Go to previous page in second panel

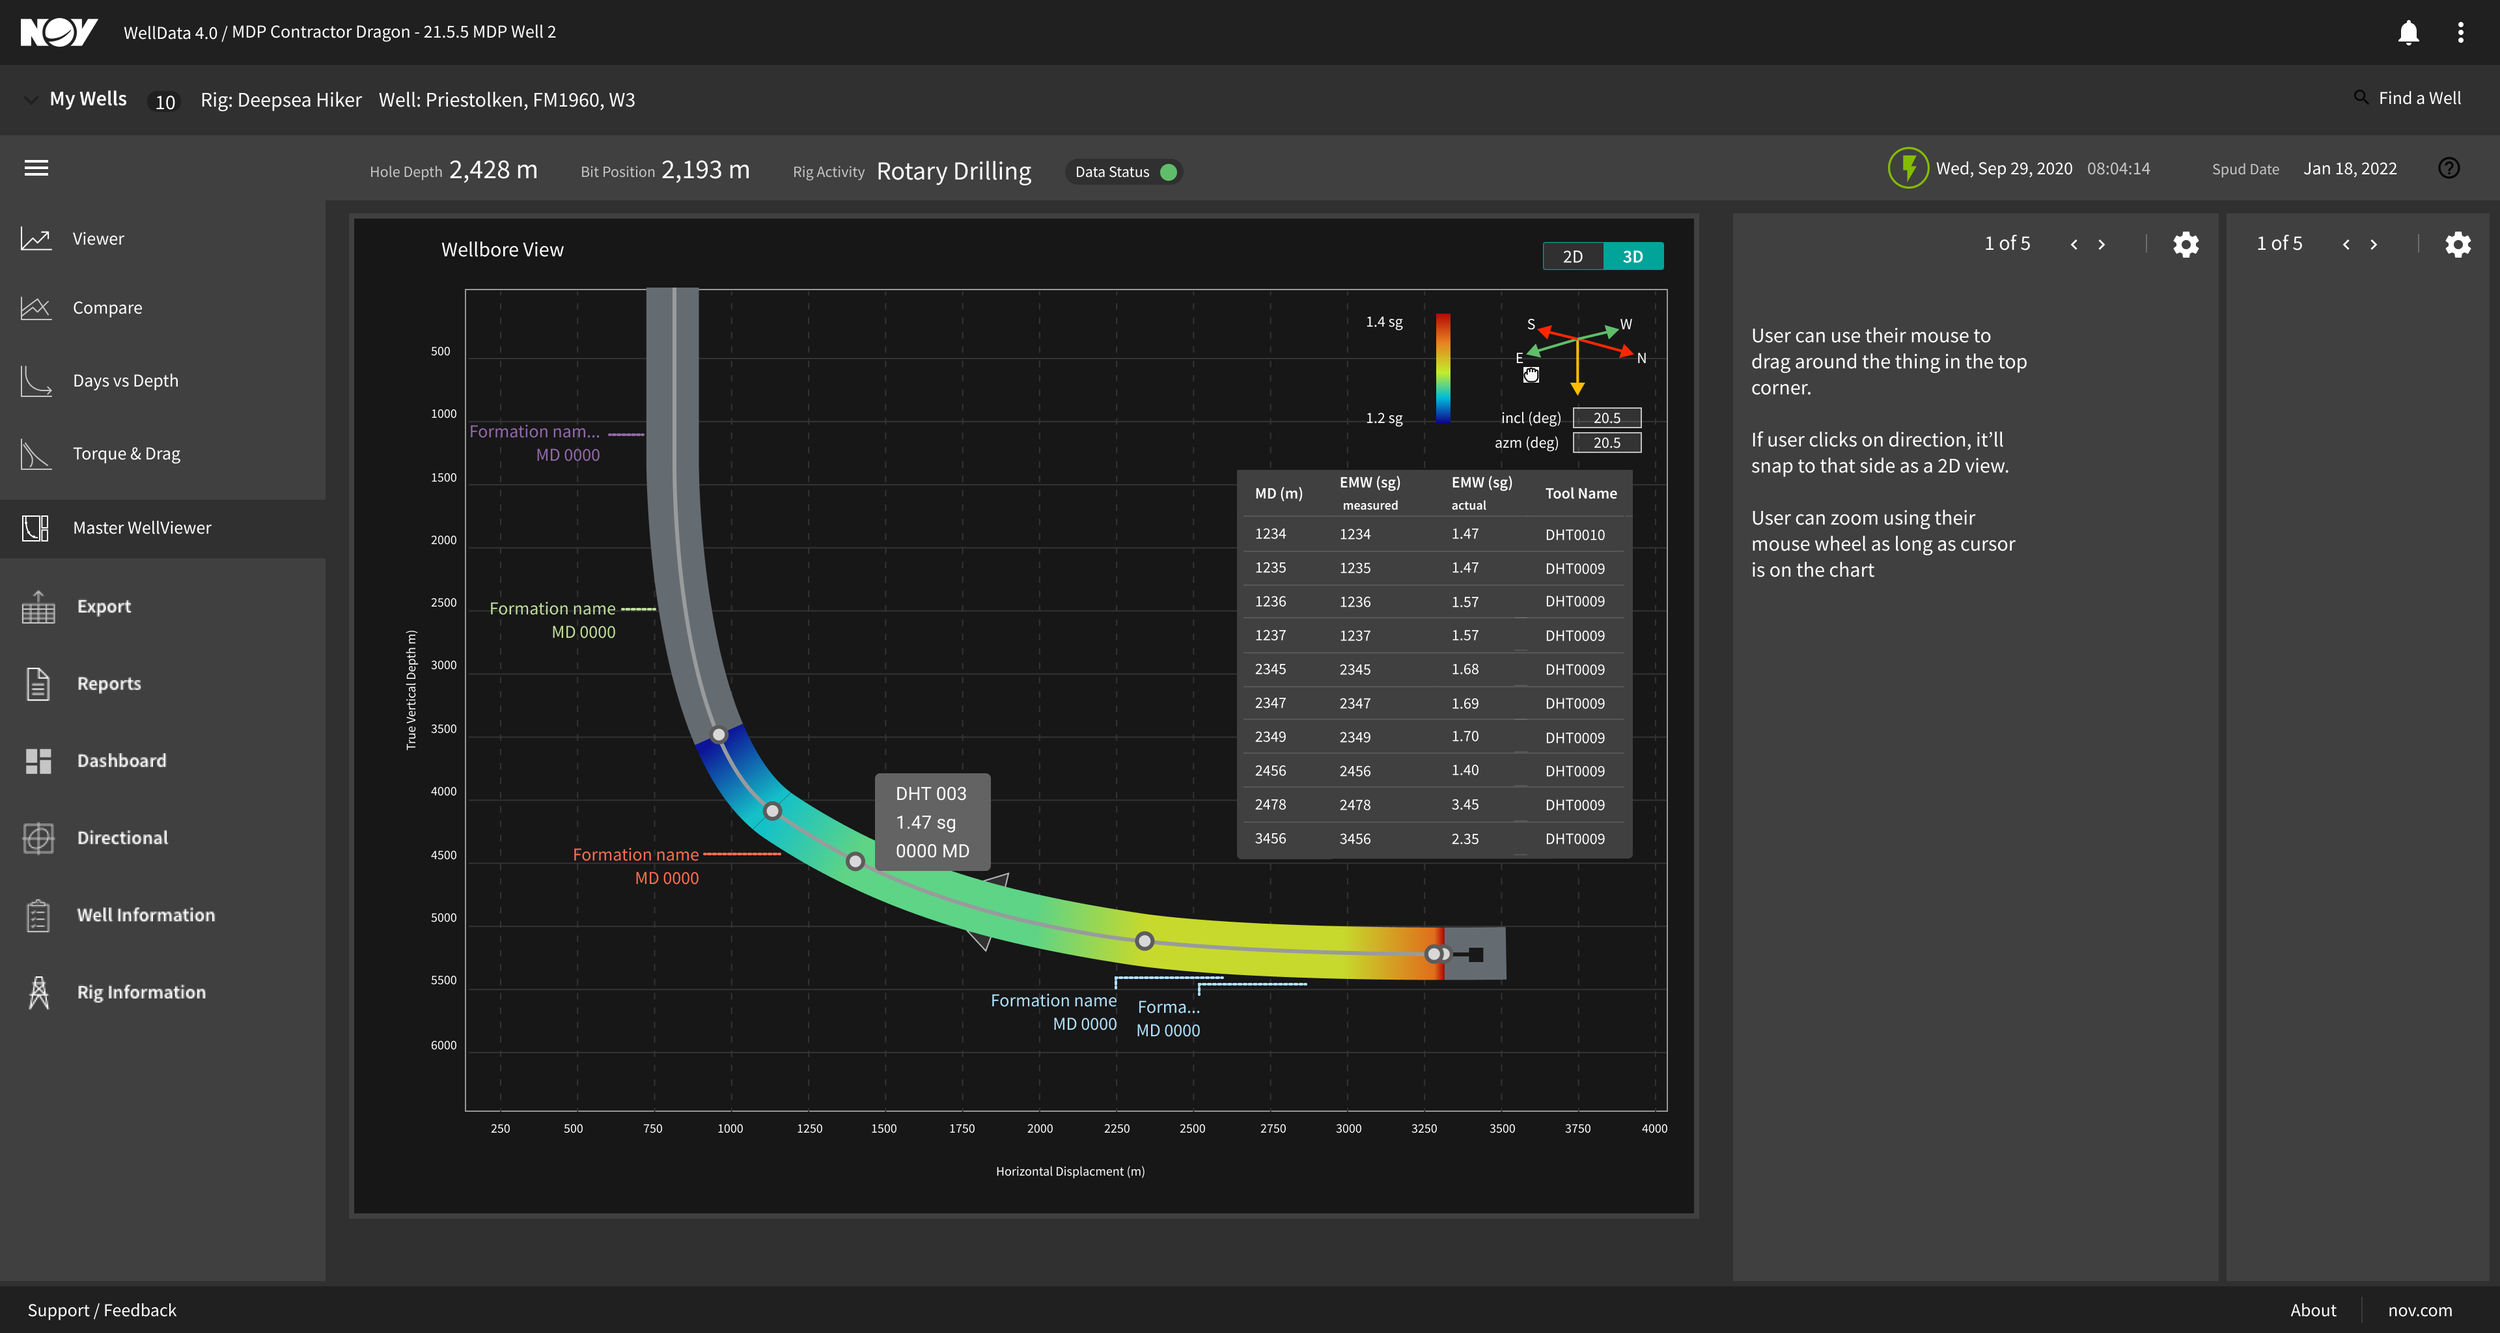tap(2345, 244)
